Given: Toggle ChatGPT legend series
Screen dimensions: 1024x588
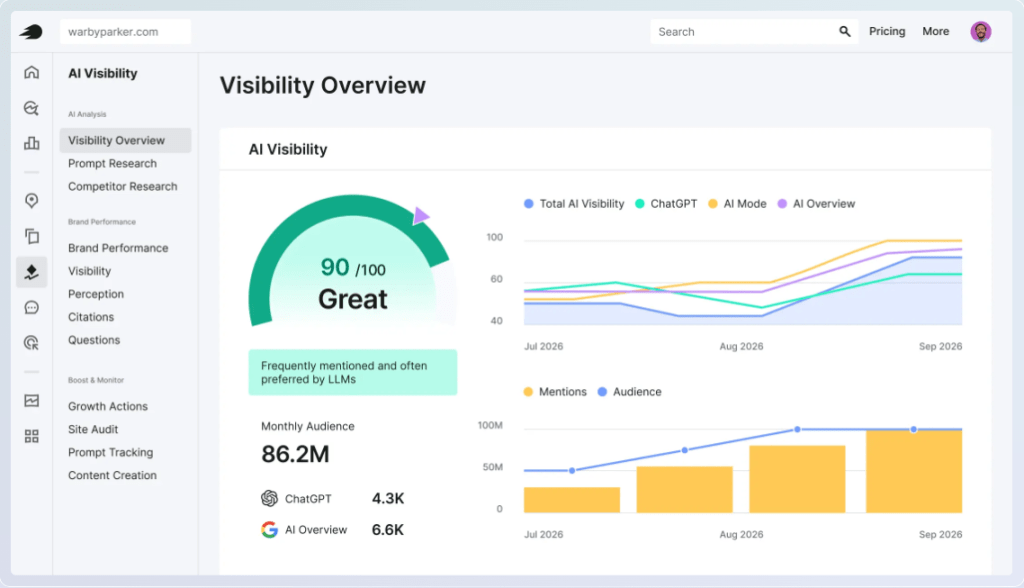Looking at the screenshot, I should 666,204.
